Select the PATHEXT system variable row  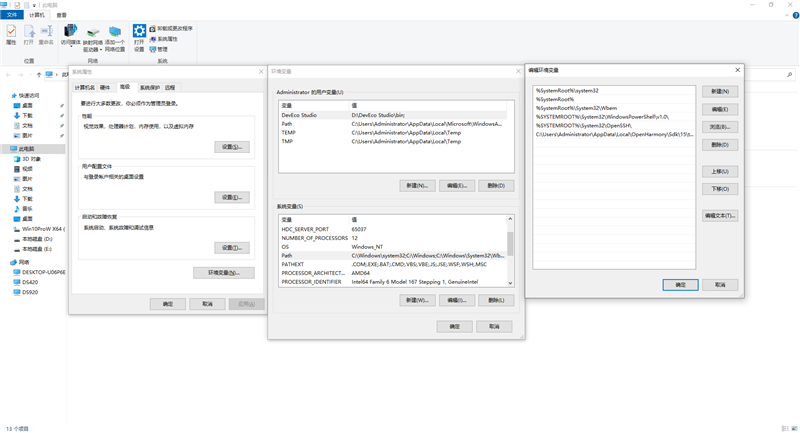point(393,264)
